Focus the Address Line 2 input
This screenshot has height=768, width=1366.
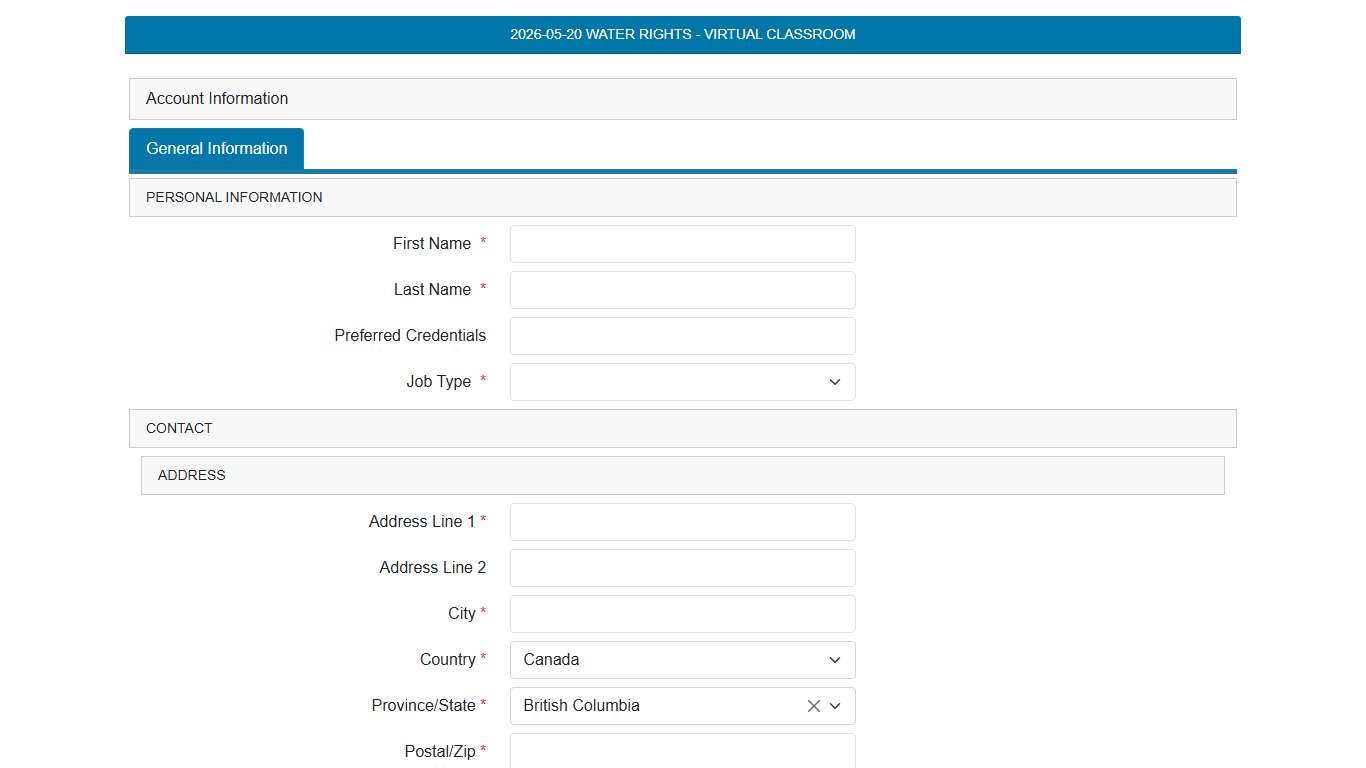point(682,568)
